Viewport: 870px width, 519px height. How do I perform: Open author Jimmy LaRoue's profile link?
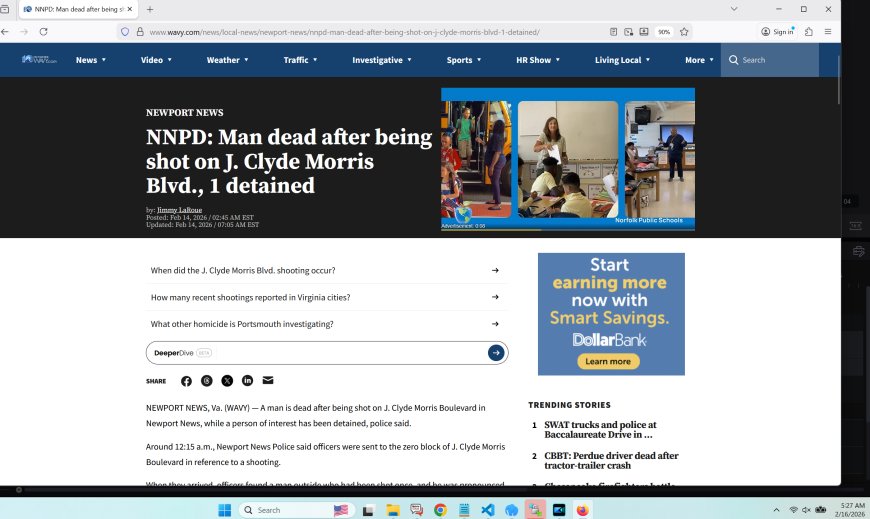[x=179, y=210]
